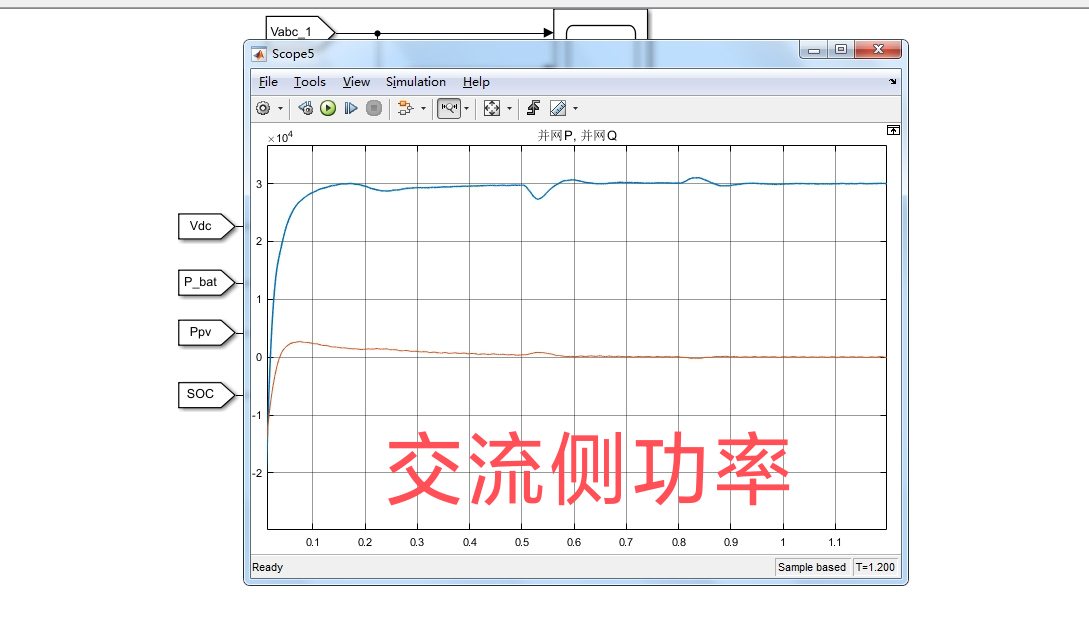The width and height of the screenshot is (1089, 639).
Task: Expand the configuration gear dropdown arrow
Action: pyautogui.click(x=280, y=108)
